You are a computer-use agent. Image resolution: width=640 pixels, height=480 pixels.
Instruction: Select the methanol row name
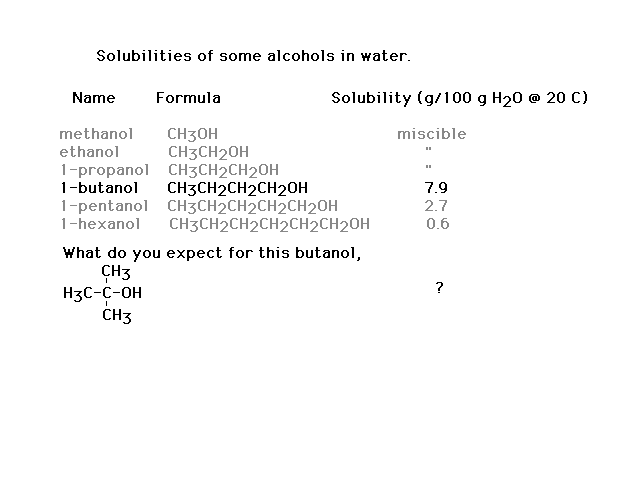[x=96, y=134]
